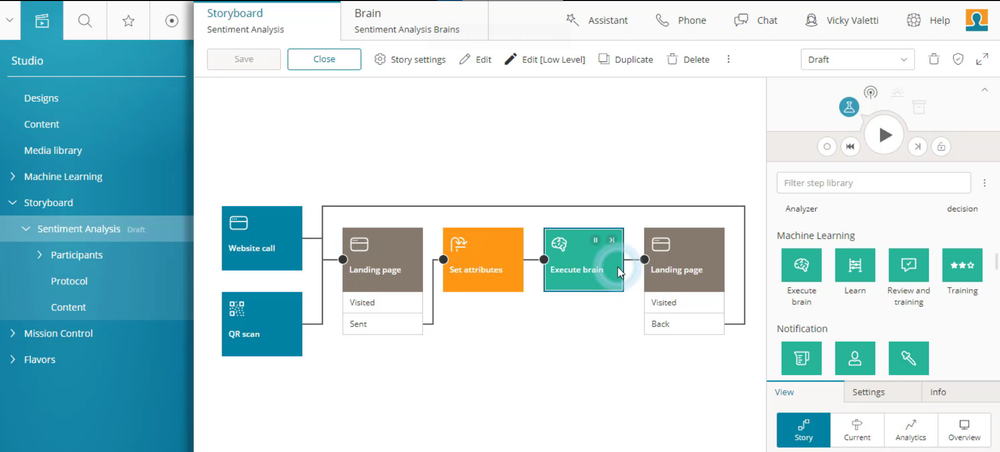Screen dimensions: 1000x452
Task: Click the step-forward playback control
Action: [917, 146]
